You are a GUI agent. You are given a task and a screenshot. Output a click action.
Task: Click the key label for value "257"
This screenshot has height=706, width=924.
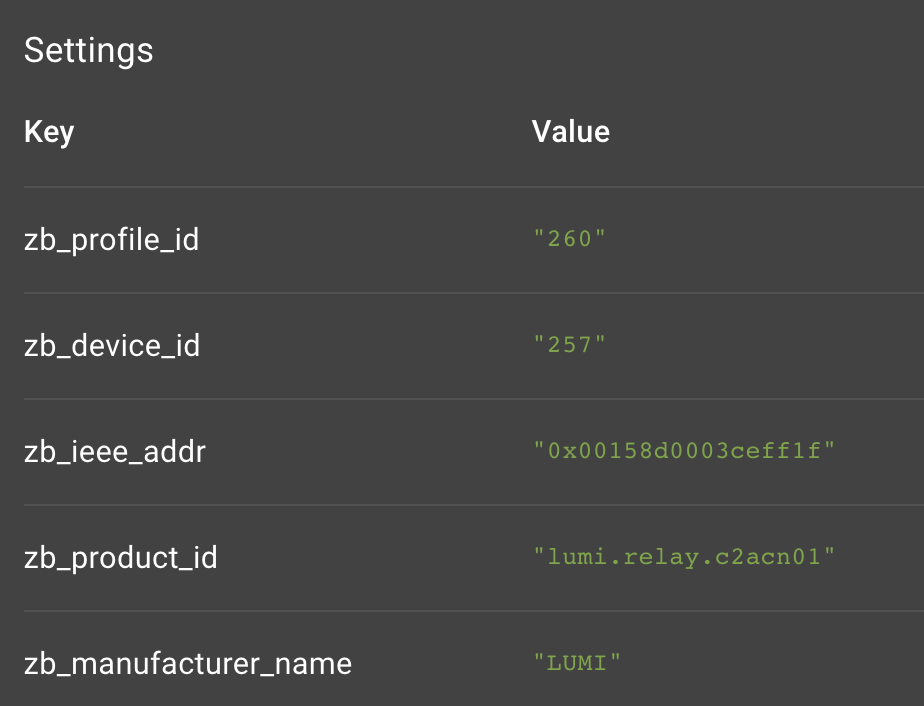coord(112,346)
